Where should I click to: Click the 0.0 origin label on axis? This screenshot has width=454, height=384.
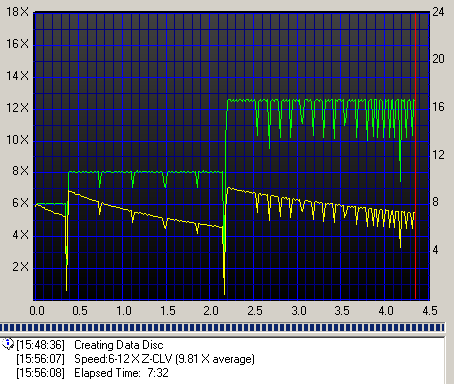pos(37,311)
